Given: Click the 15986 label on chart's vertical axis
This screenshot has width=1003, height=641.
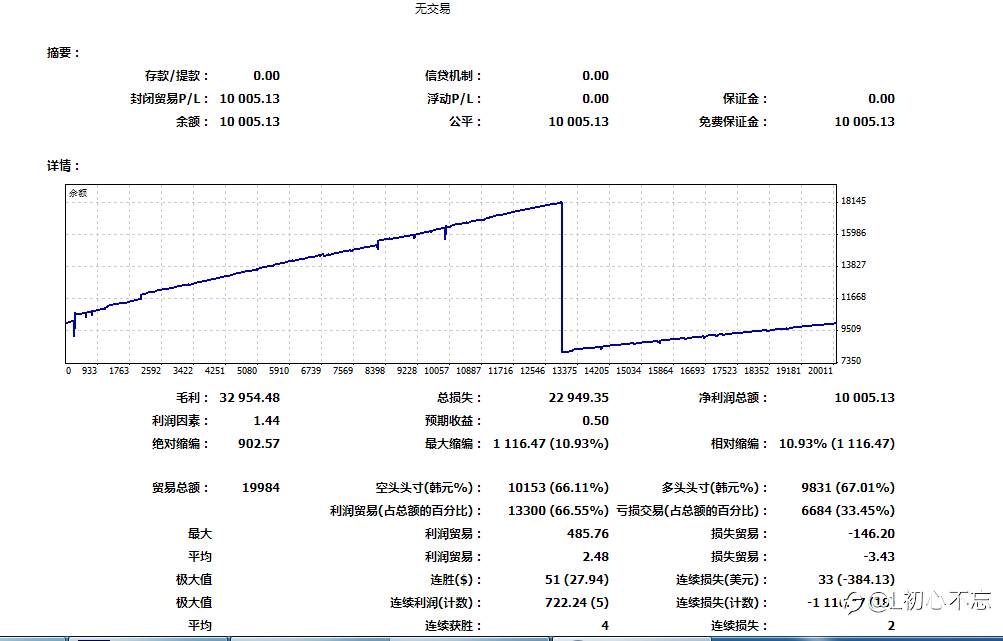Looking at the screenshot, I should (853, 233).
